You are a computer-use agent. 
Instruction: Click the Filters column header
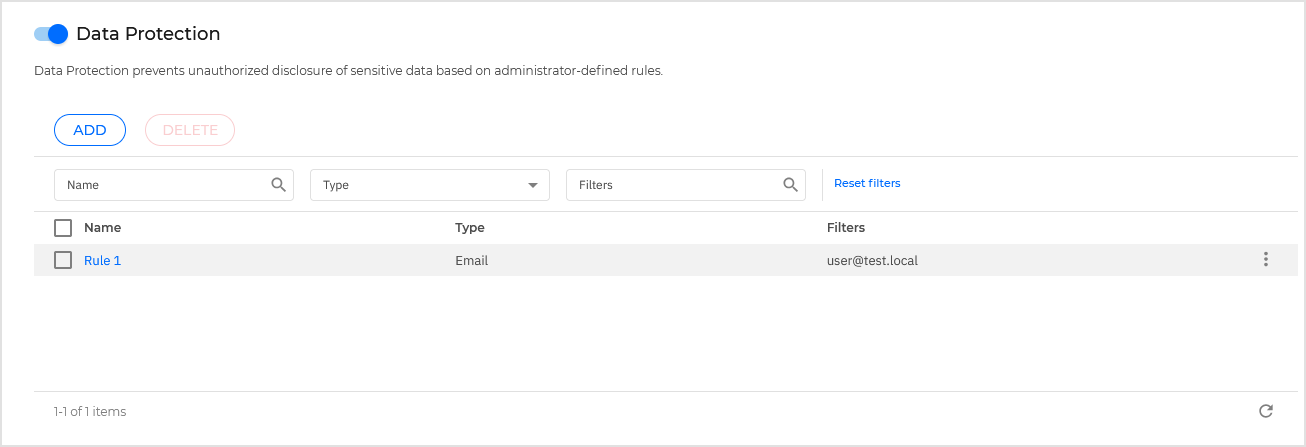point(846,228)
